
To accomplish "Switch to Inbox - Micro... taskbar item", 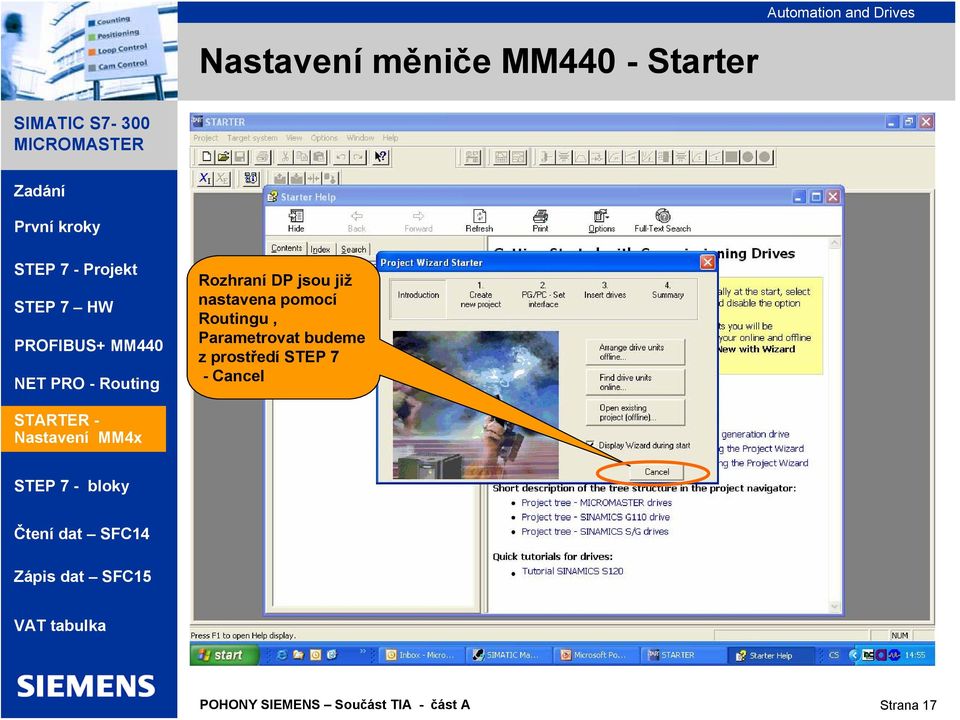I will [x=421, y=655].
